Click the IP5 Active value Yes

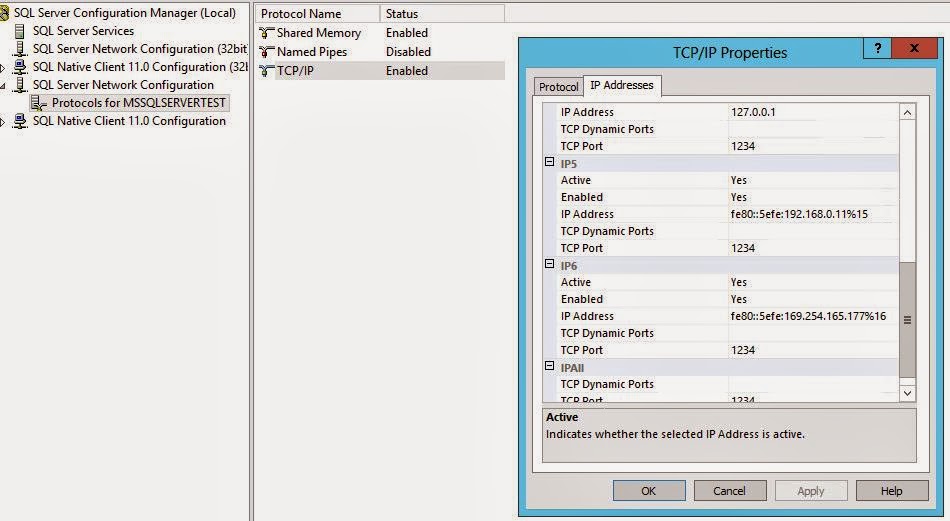click(739, 180)
